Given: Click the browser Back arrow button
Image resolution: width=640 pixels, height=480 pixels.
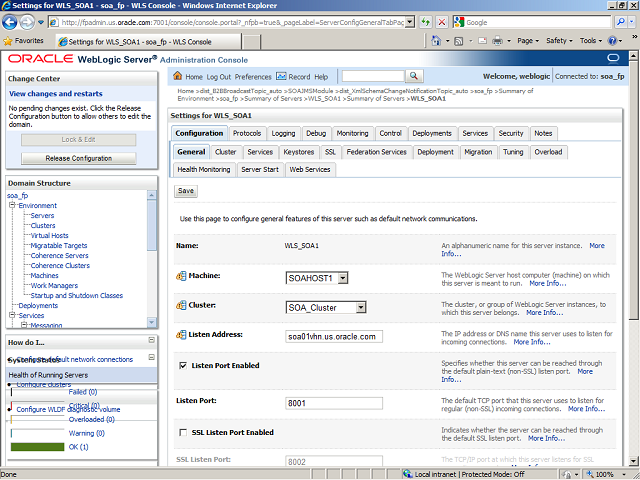Looking at the screenshot, I should (x=14, y=21).
